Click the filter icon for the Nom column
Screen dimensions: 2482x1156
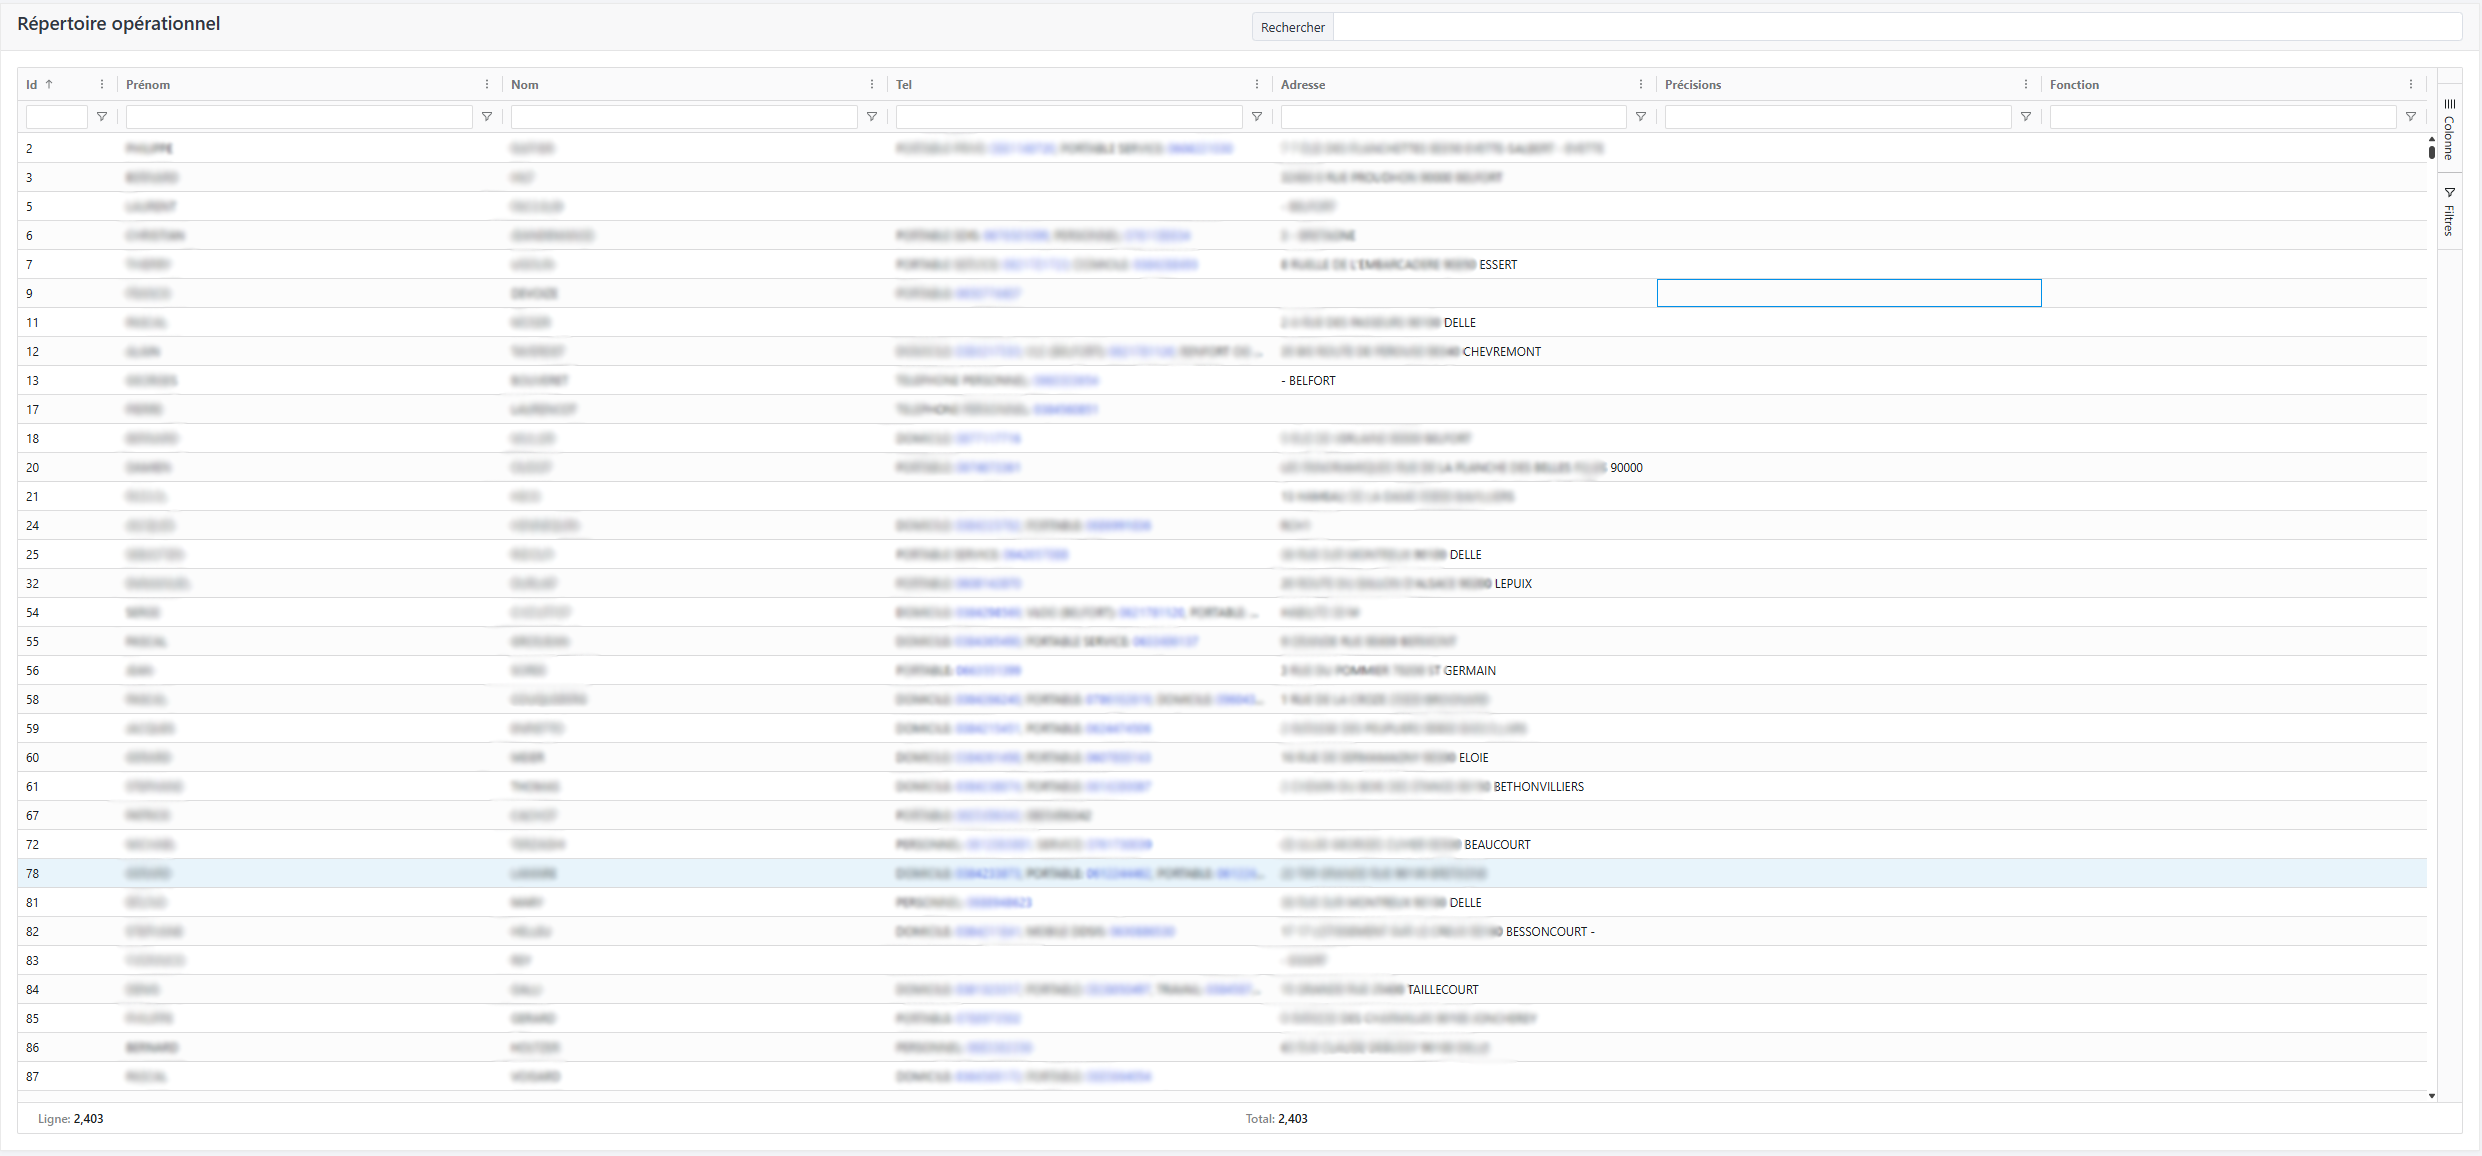click(x=872, y=117)
